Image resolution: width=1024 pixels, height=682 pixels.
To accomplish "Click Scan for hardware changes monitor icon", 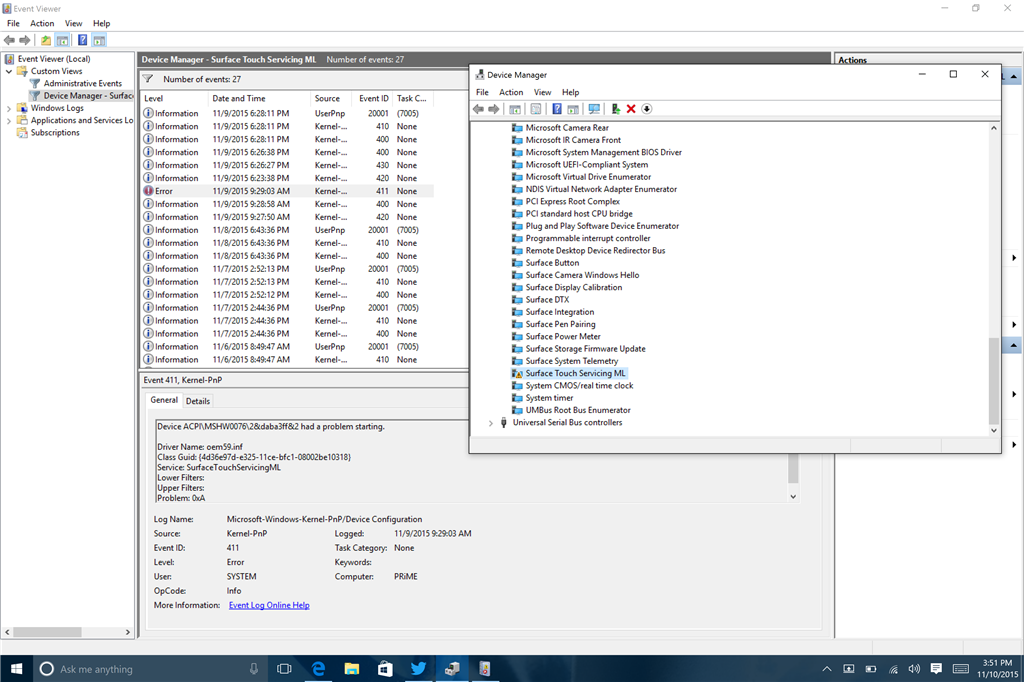I will coord(594,109).
